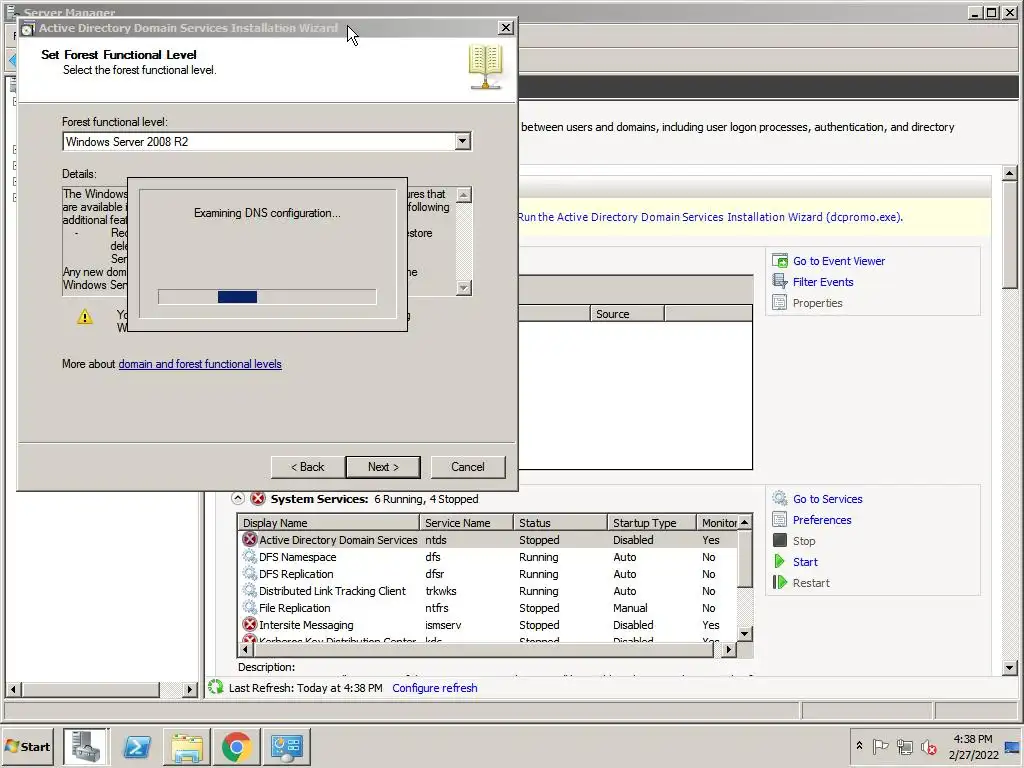Sort services by Startup Type column

[x=652, y=522]
